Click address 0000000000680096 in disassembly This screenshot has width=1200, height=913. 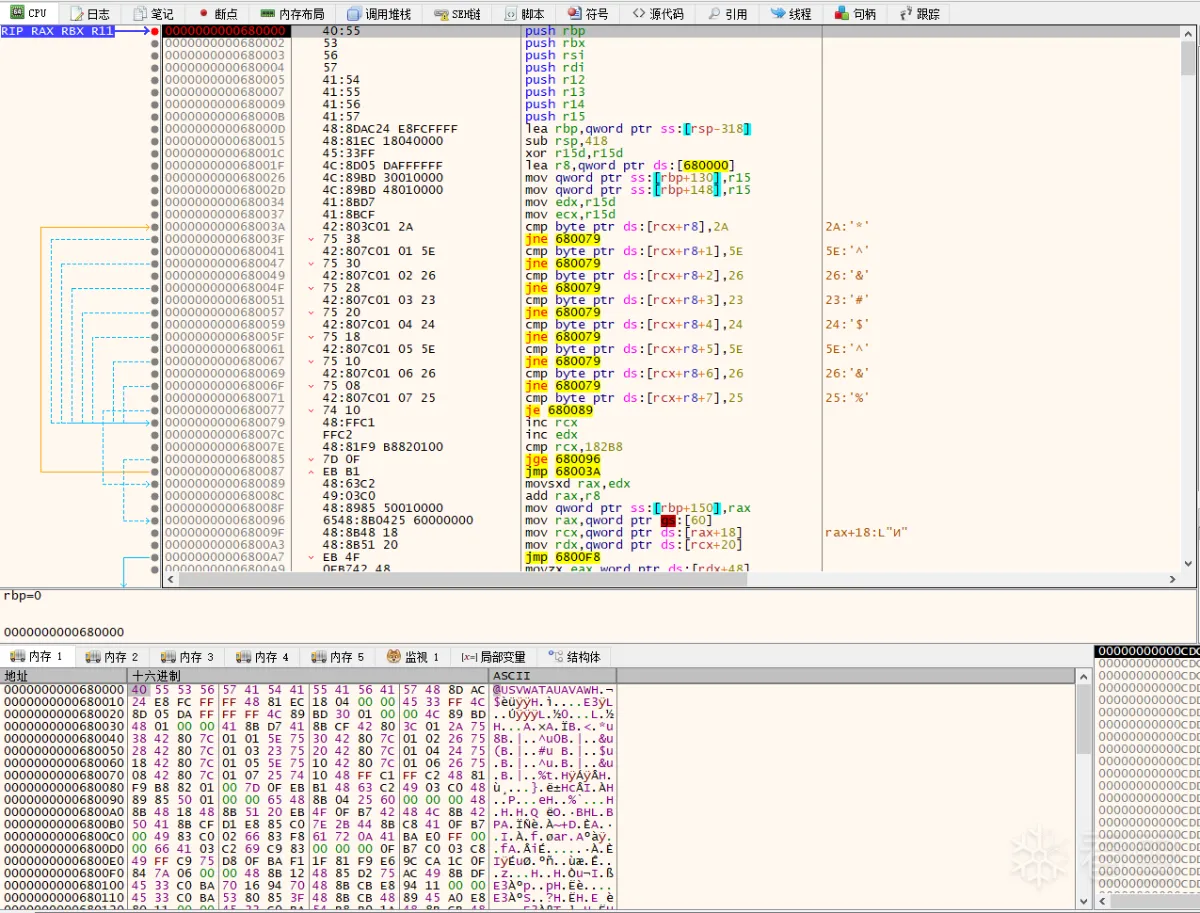pos(224,520)
